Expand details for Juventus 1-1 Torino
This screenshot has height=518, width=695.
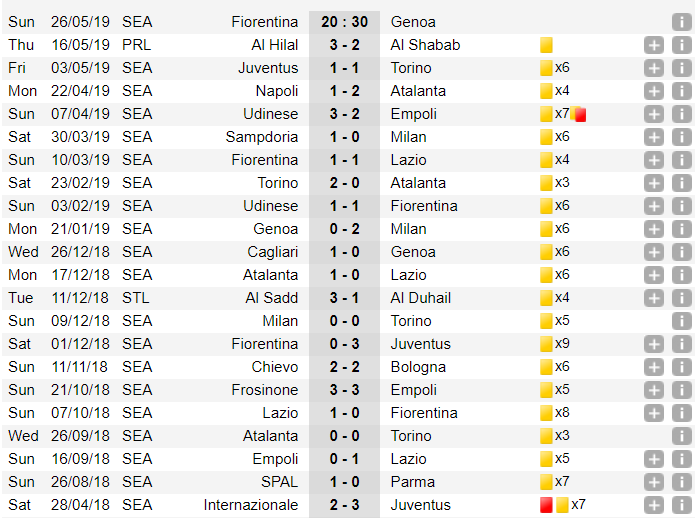[654, 68]
